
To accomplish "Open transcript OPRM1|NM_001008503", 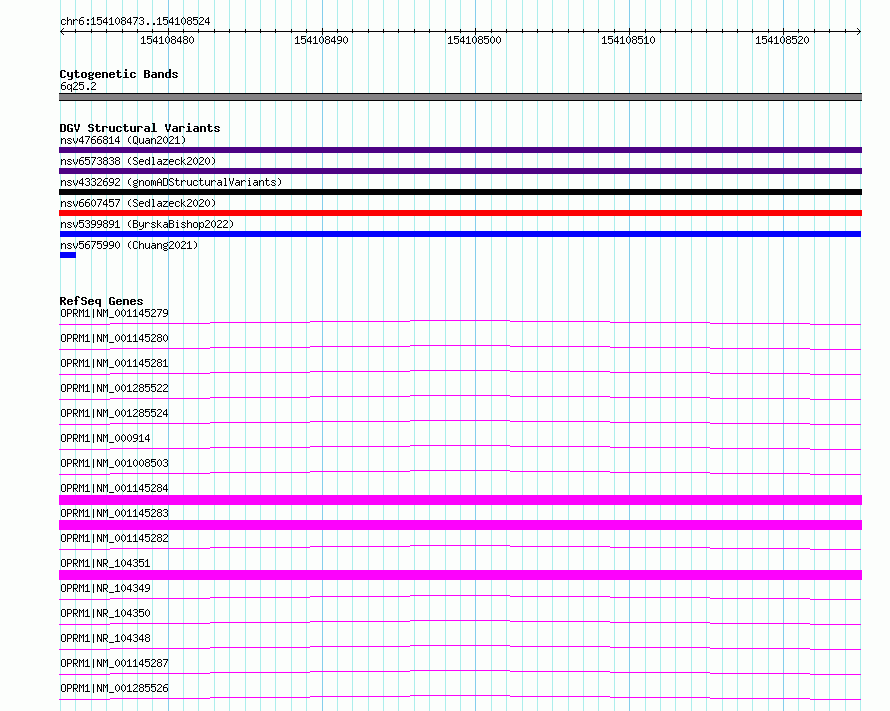I will [114, 463].
